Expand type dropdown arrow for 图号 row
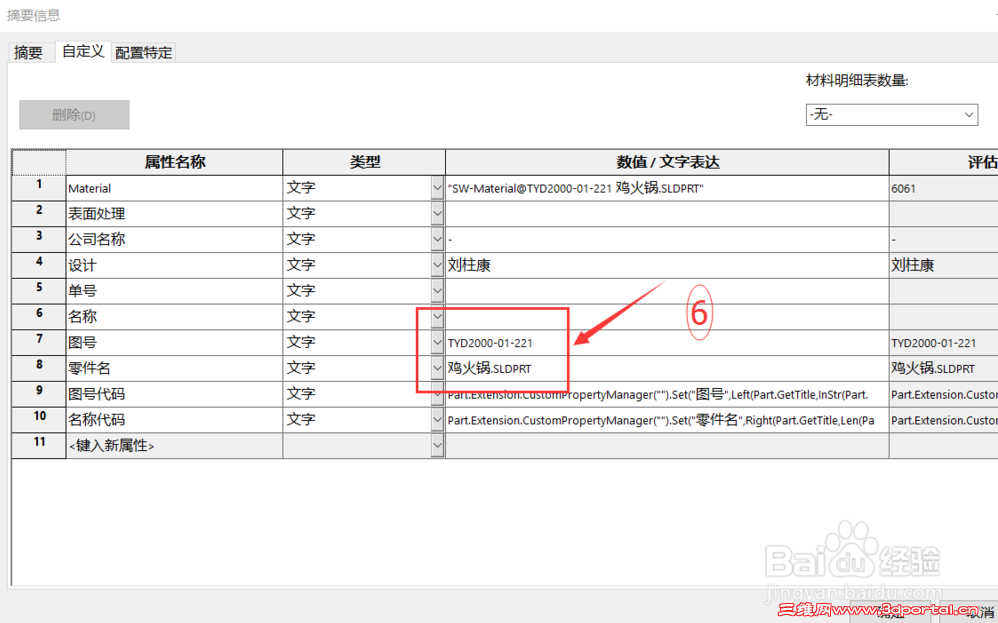 pos(437,342)
